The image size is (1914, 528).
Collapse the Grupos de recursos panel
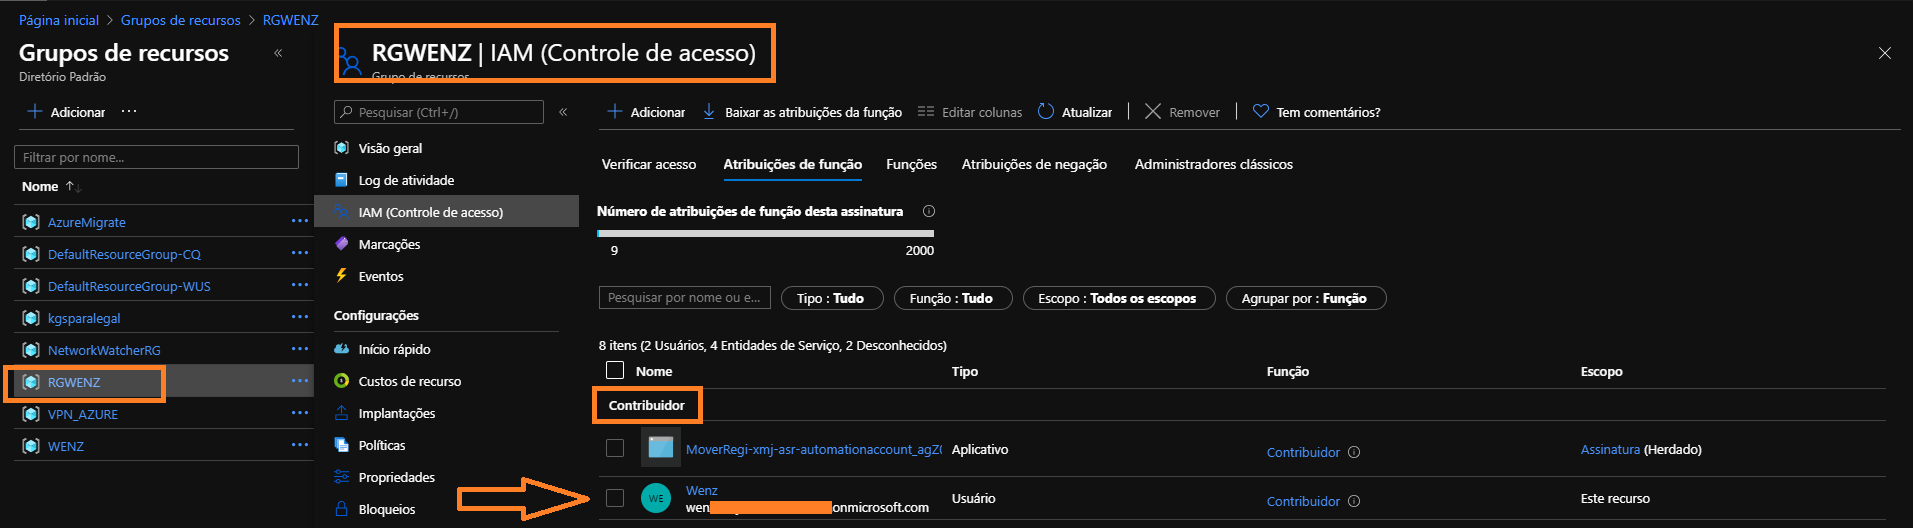tap(278, 53)
